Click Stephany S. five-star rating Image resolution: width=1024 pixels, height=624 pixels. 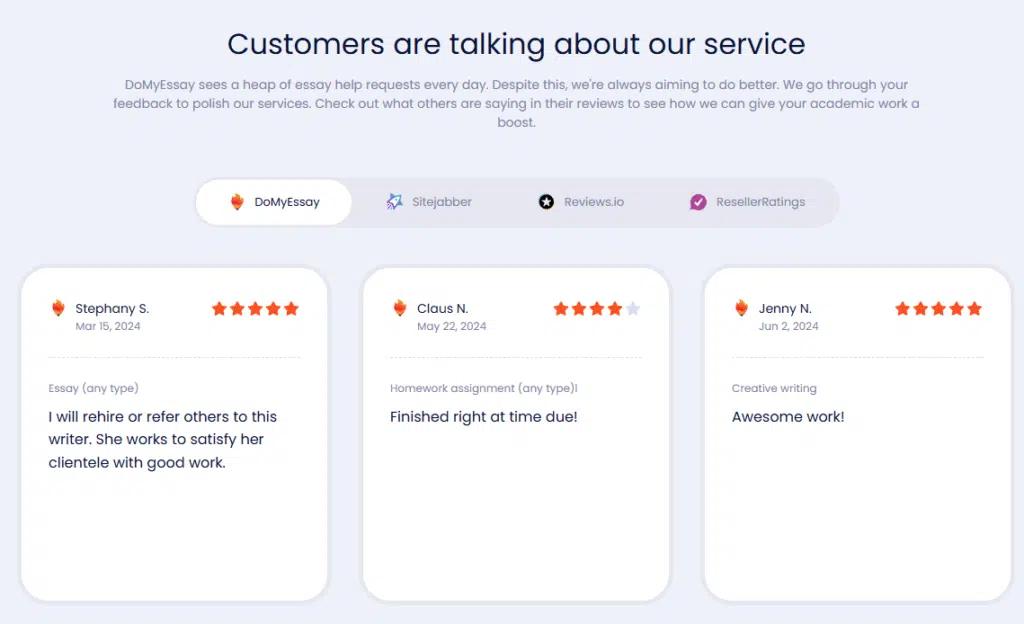point(255,309)
